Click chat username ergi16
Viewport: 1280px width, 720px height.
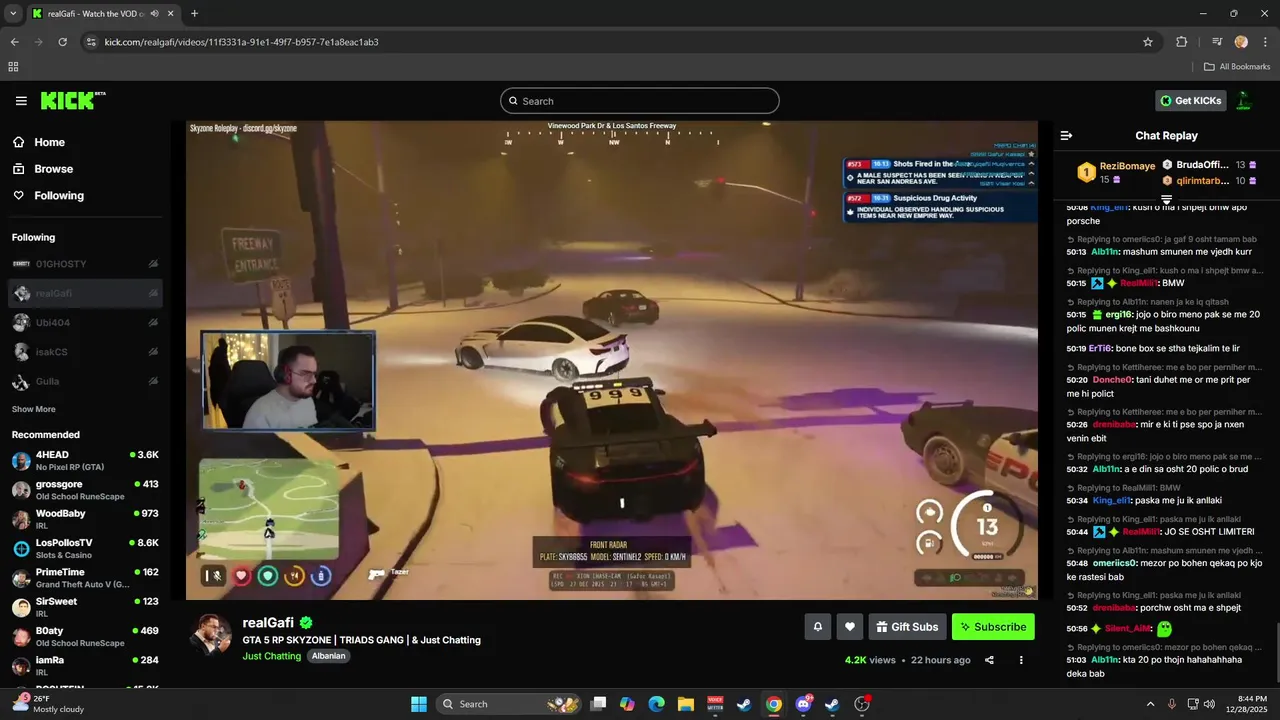coord(1118,314)
